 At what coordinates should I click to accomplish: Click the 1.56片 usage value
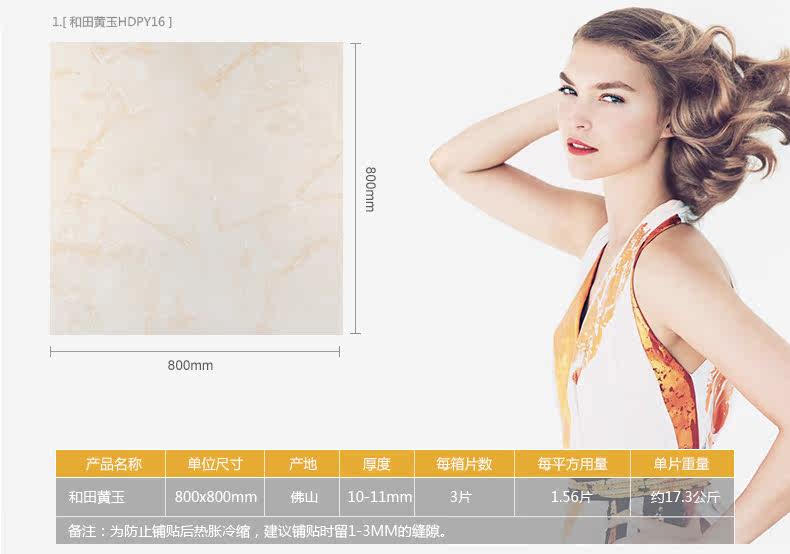pyautogui.click(x=572, y=496)
